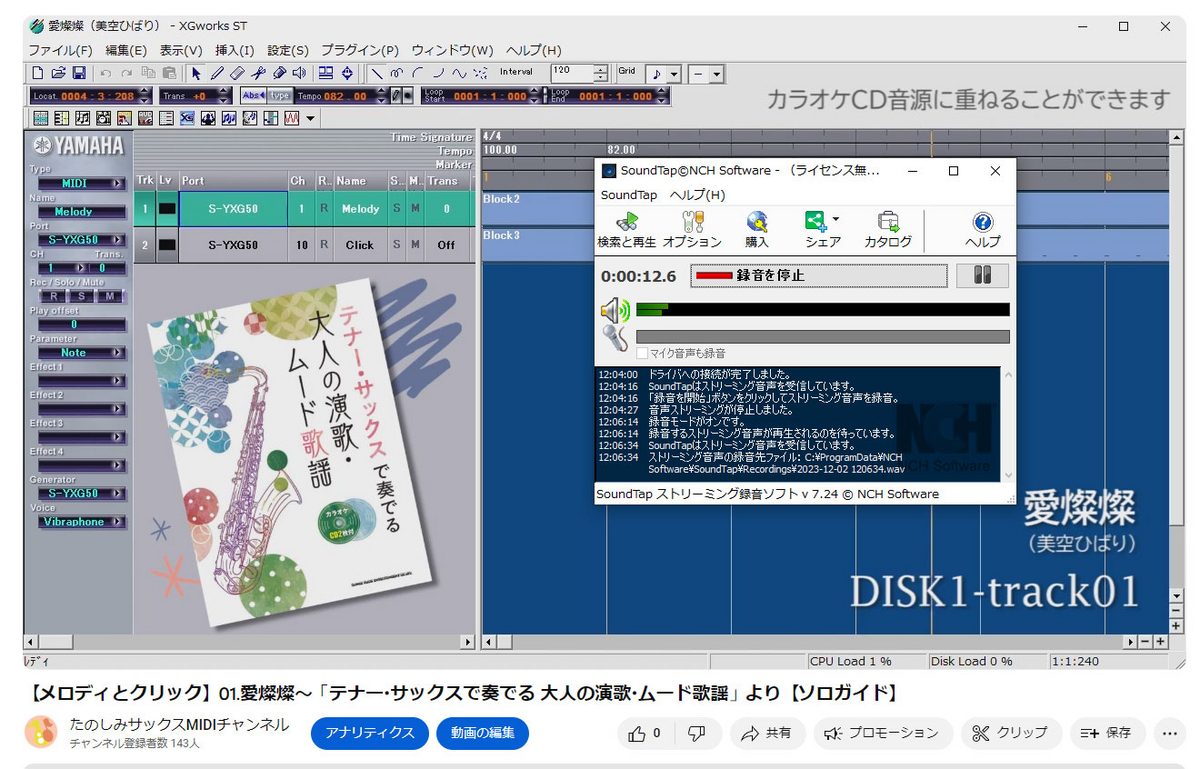Select the scissors cut tool
Viewport: 1200px width, 769px height.
(x=258, y=72)
